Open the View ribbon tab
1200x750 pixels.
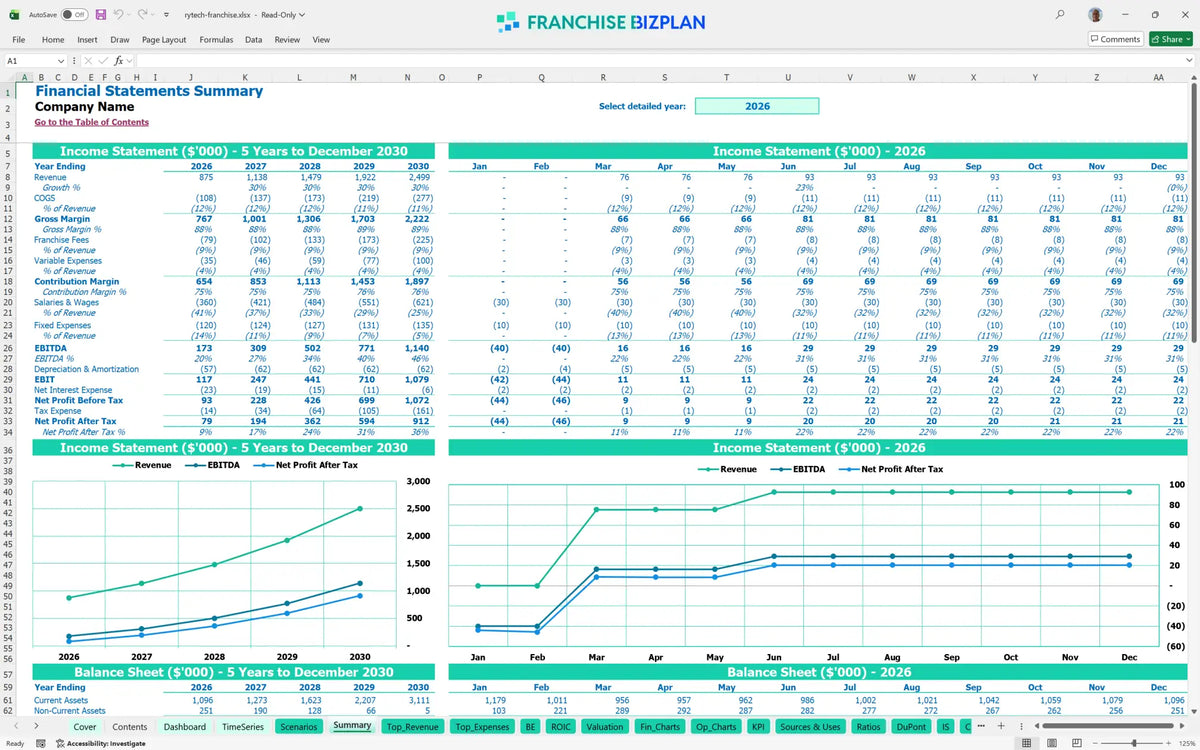click(x=321, y=40)
